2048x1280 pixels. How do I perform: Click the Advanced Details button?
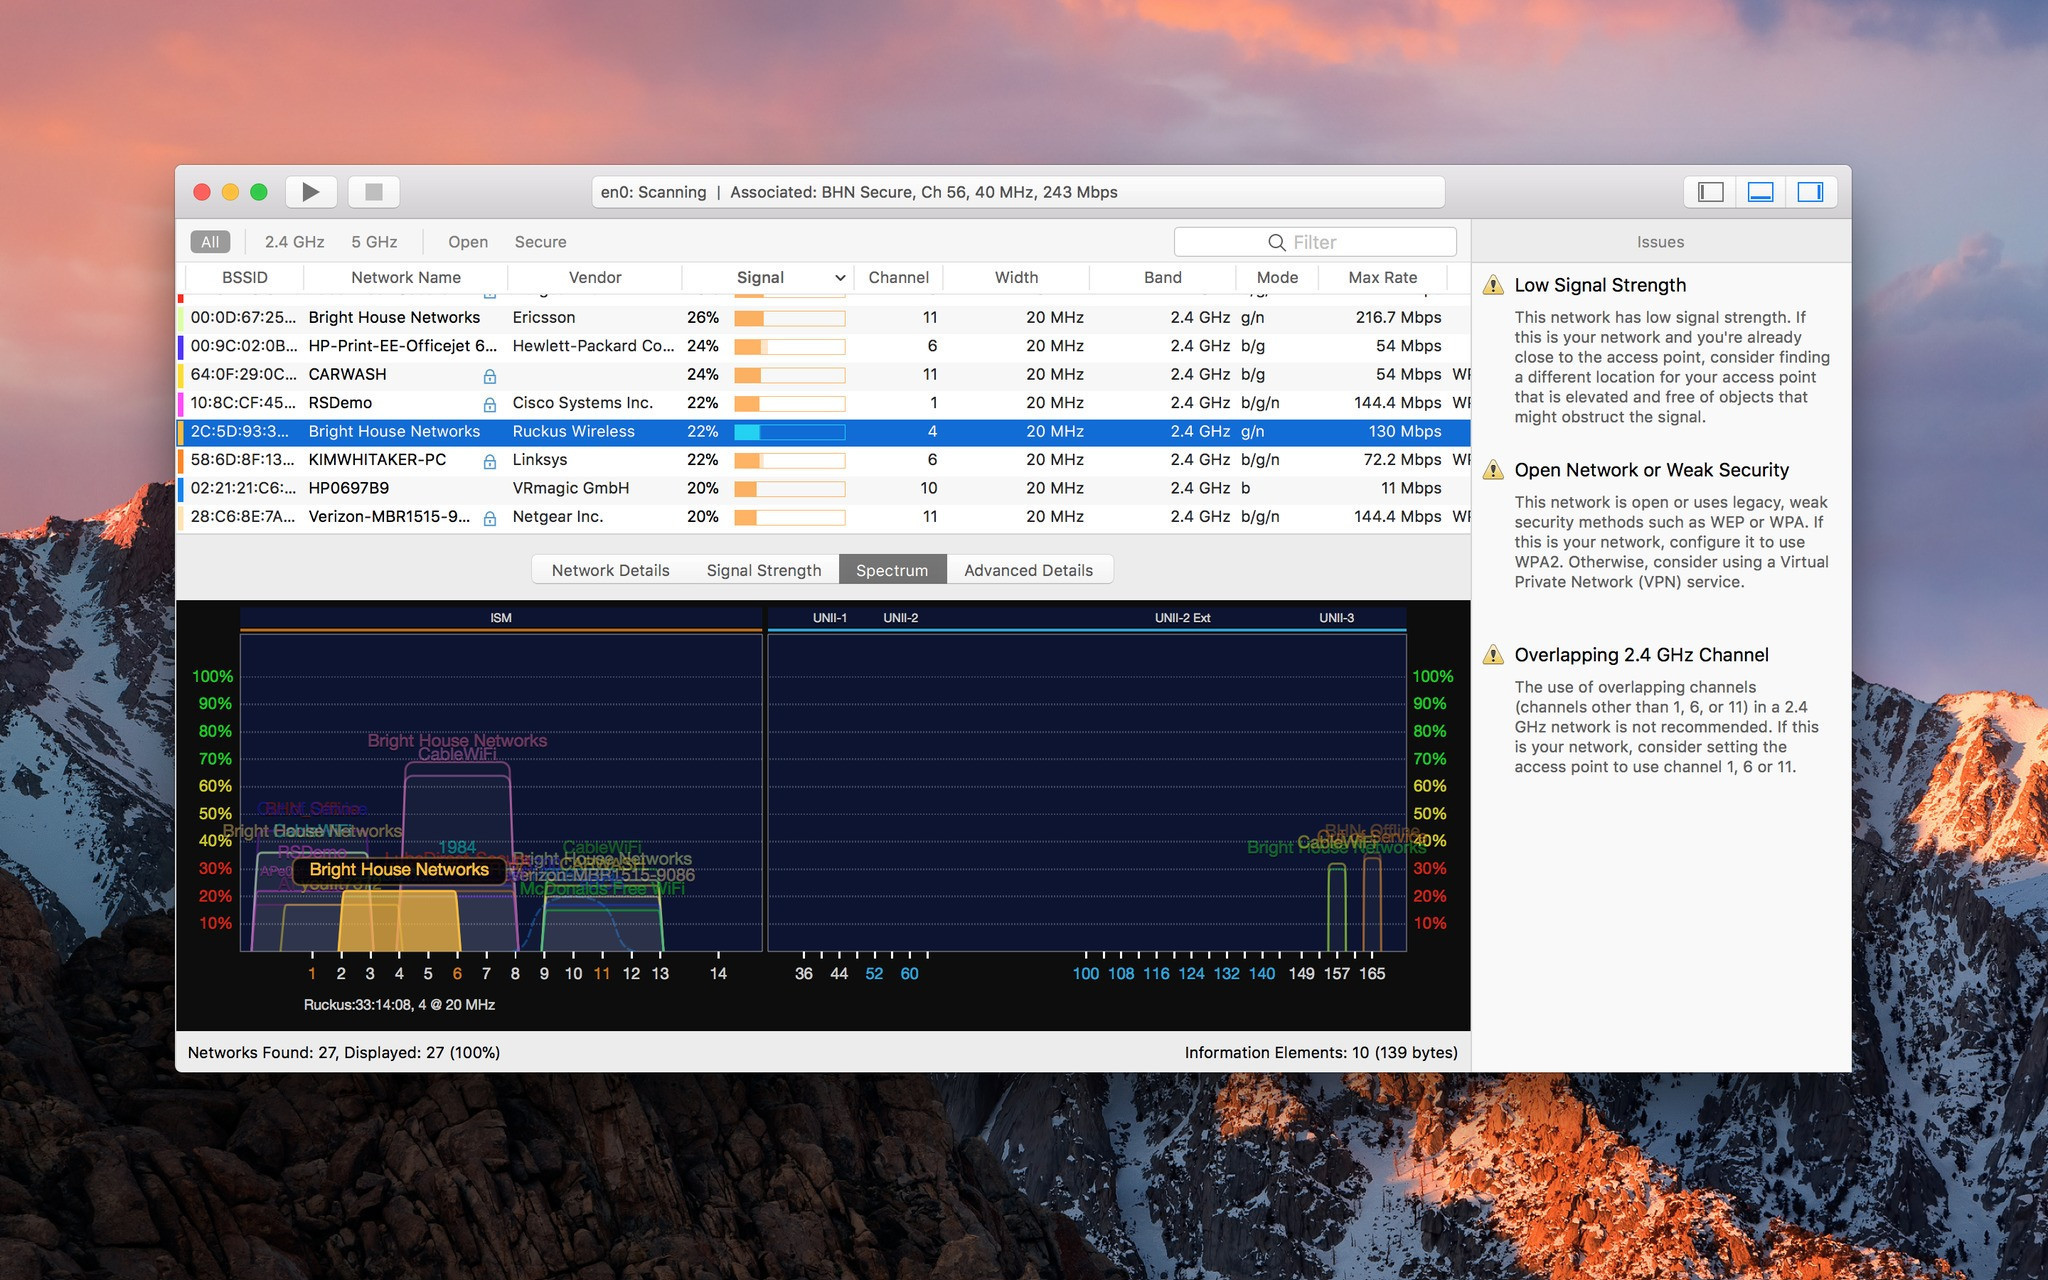(1028, 569)
